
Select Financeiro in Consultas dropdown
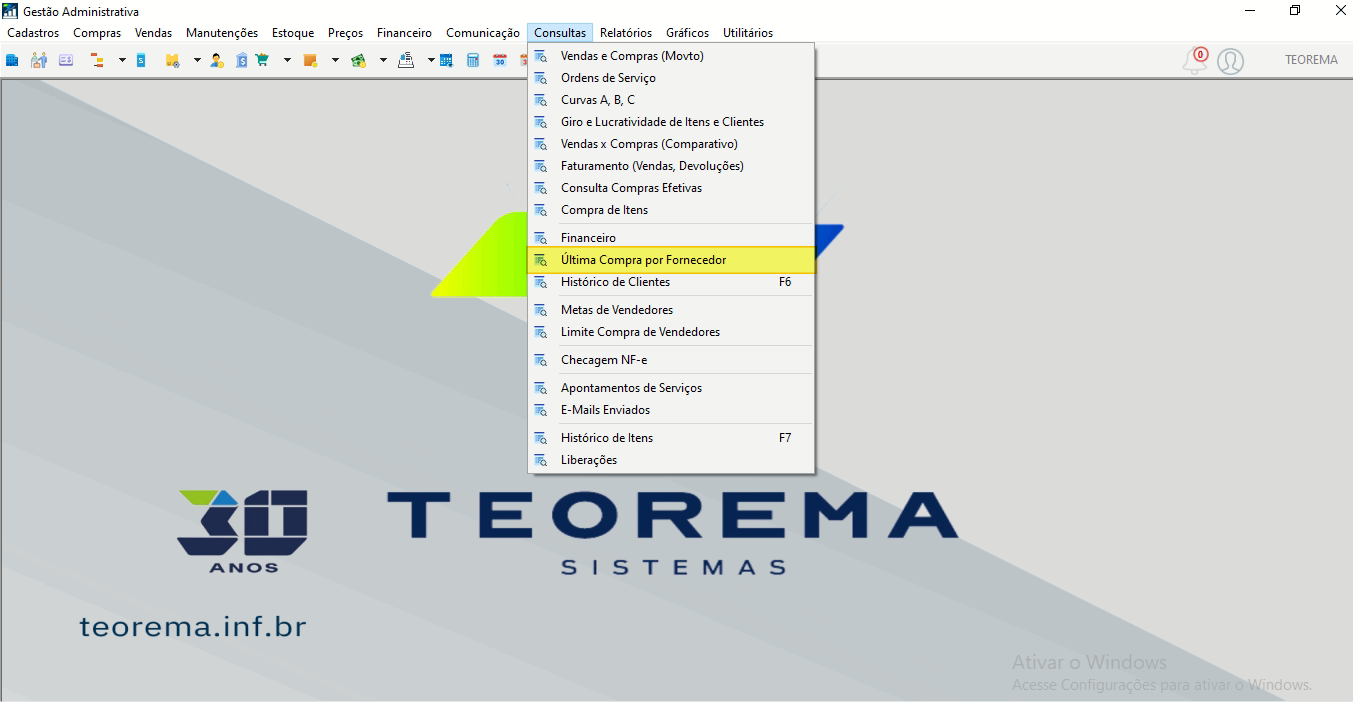672,238
